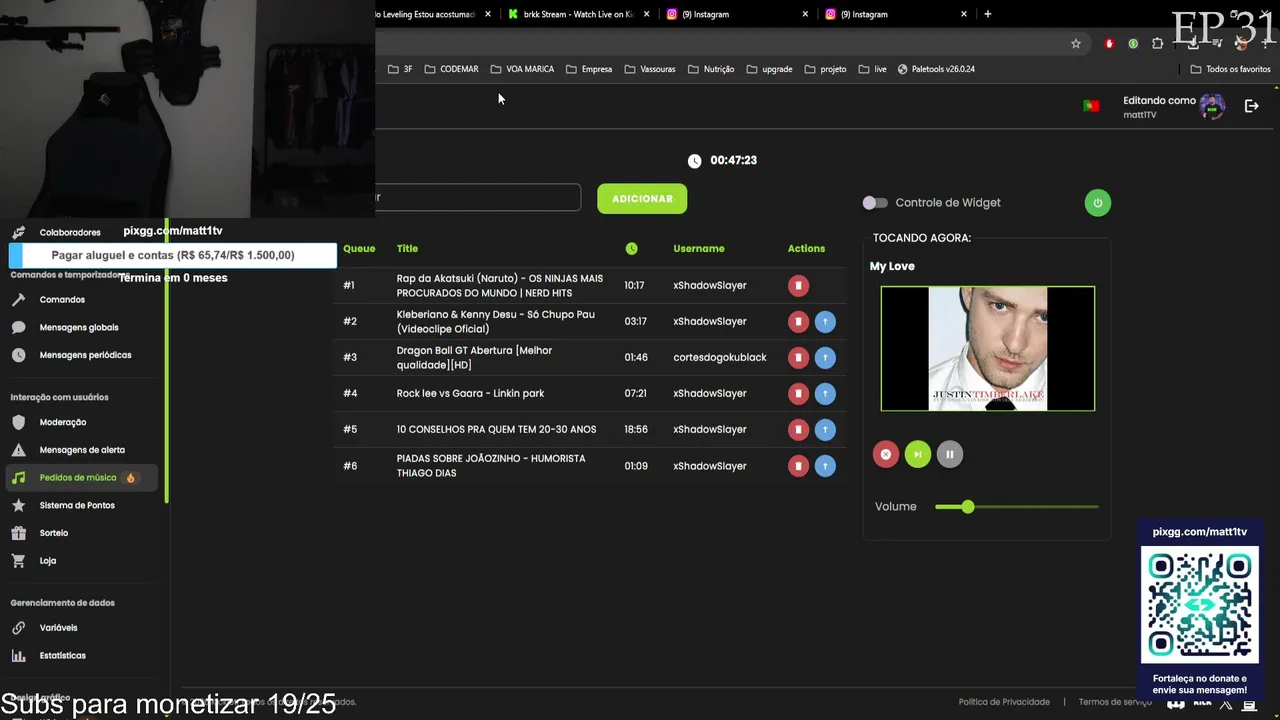Open Moderação in the sidebar

click(x=63, y=423)
